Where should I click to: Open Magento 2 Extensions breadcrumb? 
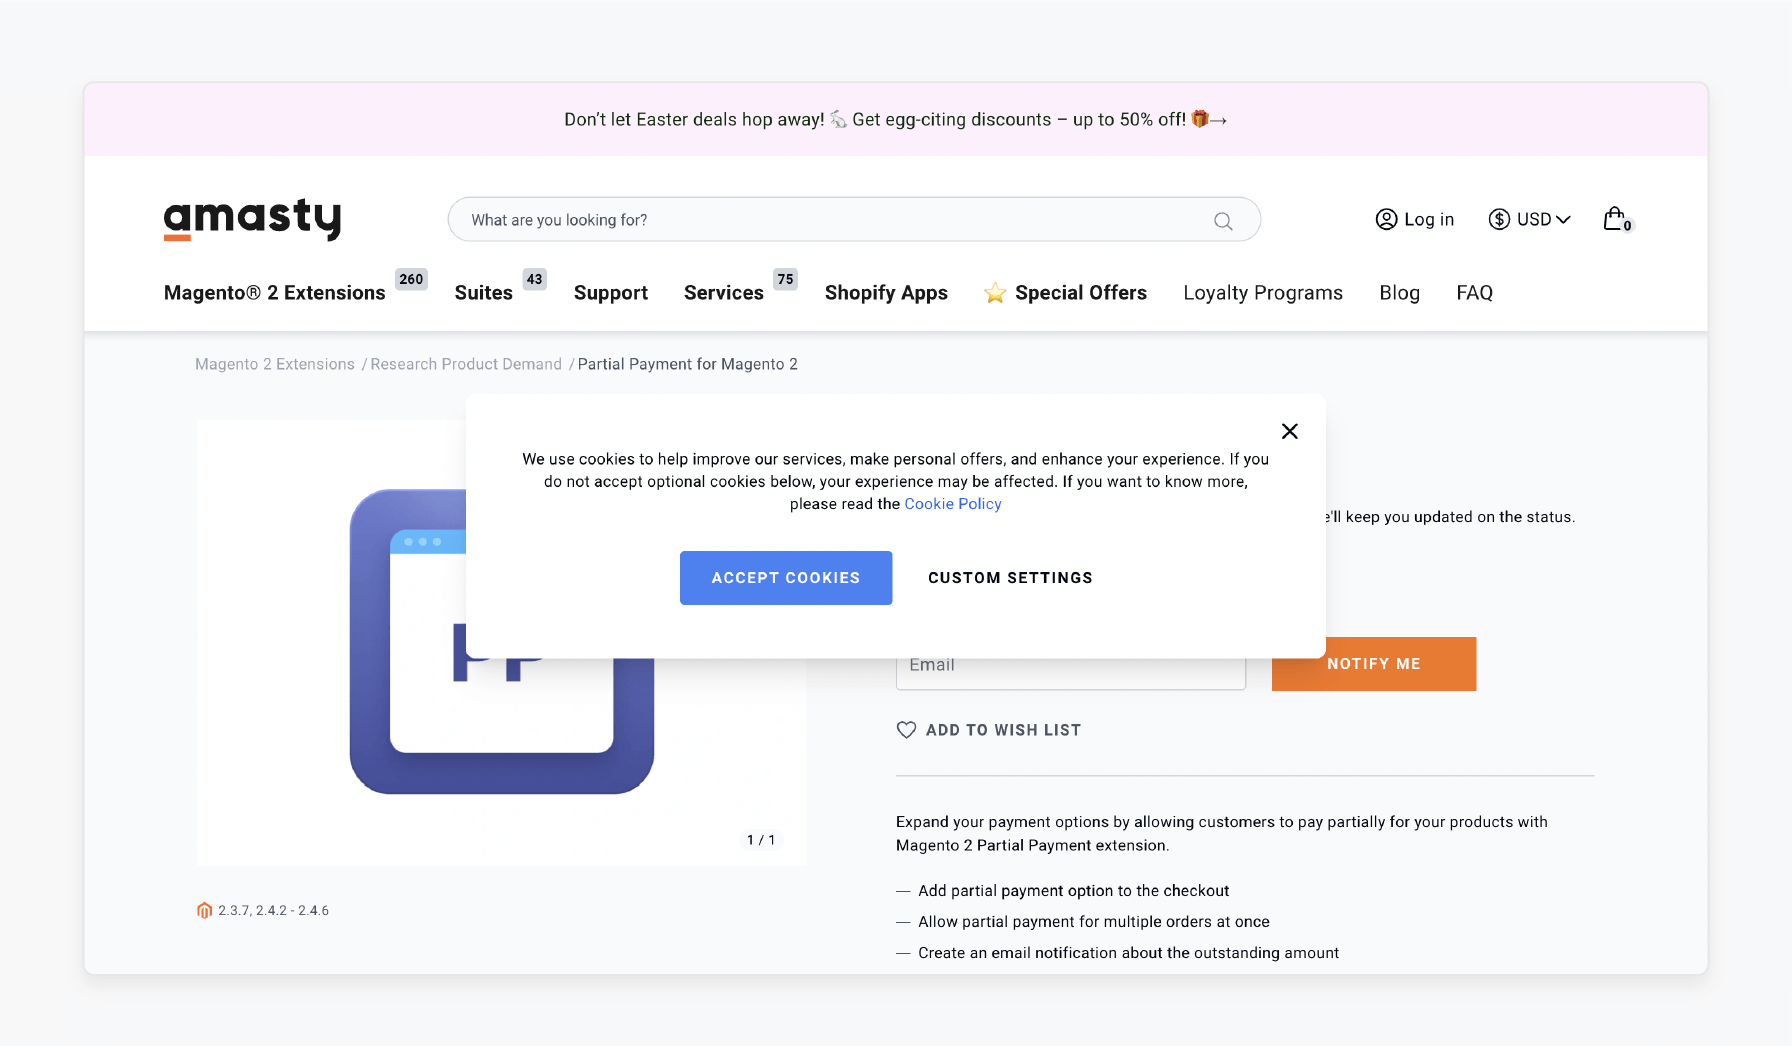pyautogui.click(x=275, y=364)
